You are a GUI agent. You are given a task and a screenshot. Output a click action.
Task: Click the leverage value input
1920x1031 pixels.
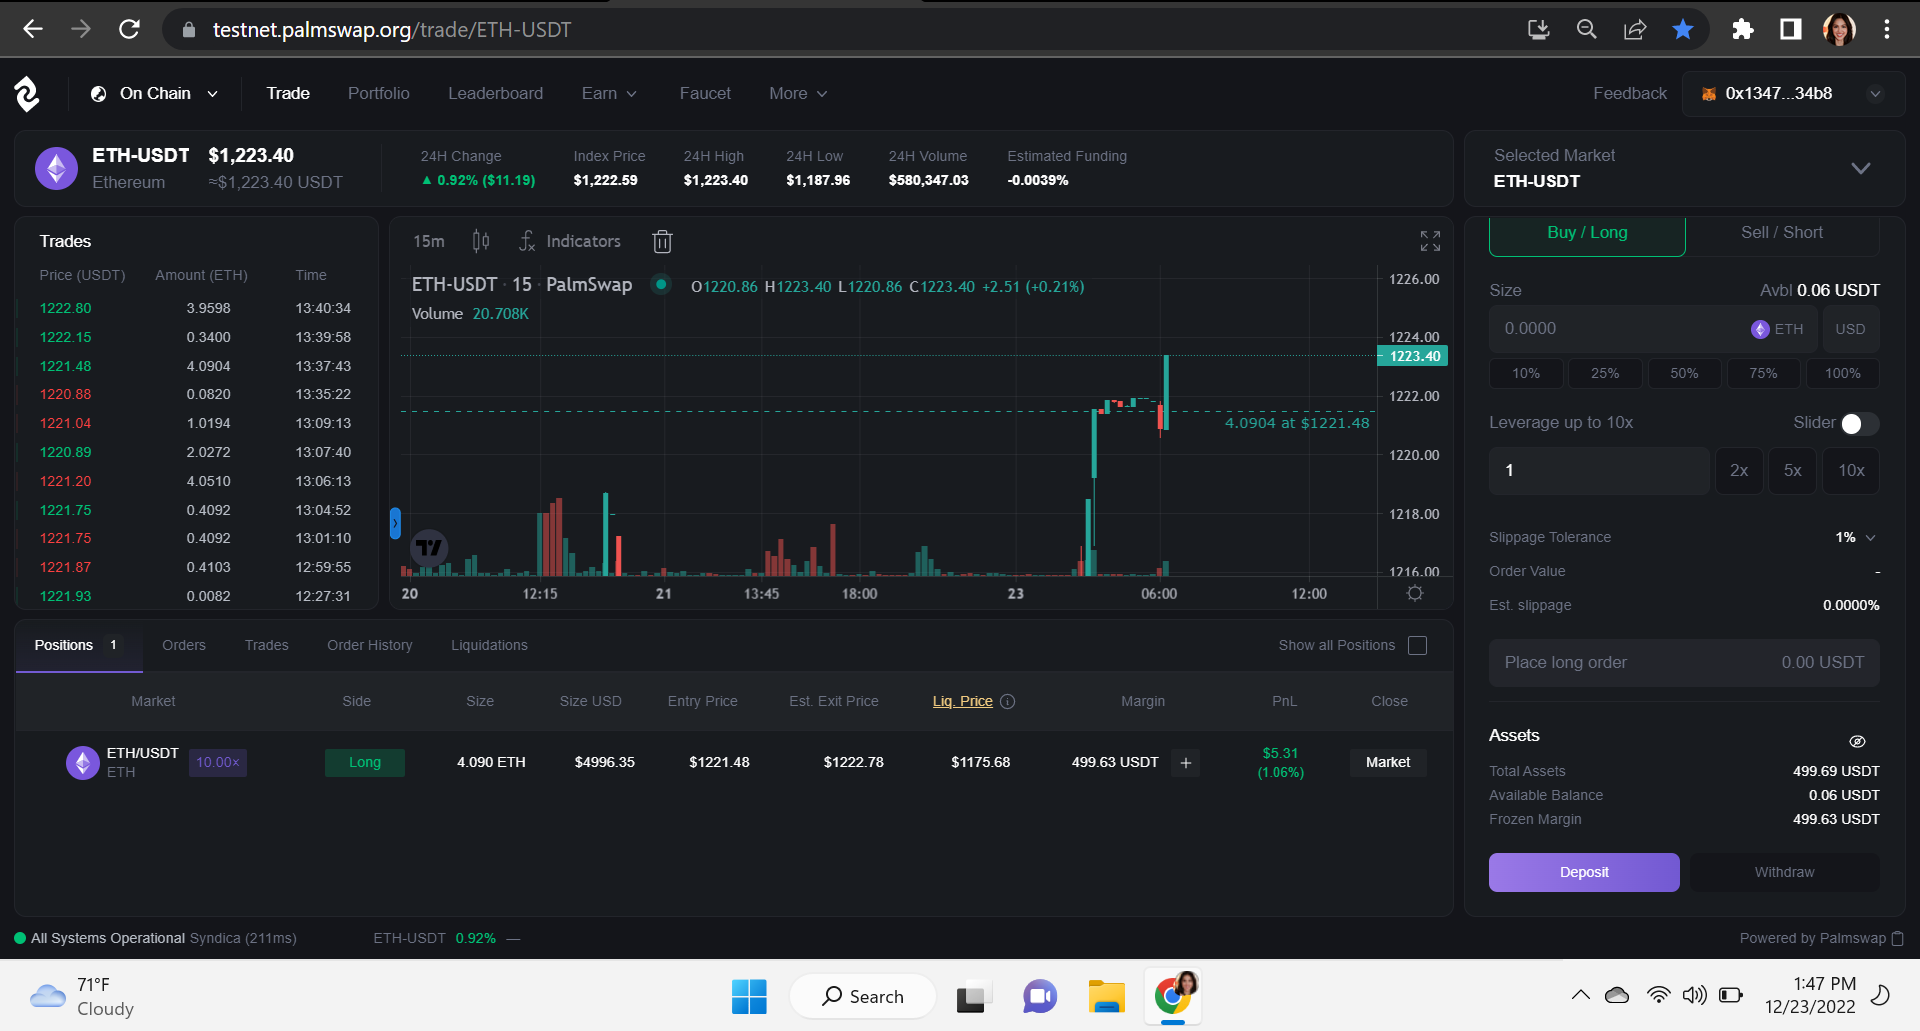click(x=1599, y=470)
